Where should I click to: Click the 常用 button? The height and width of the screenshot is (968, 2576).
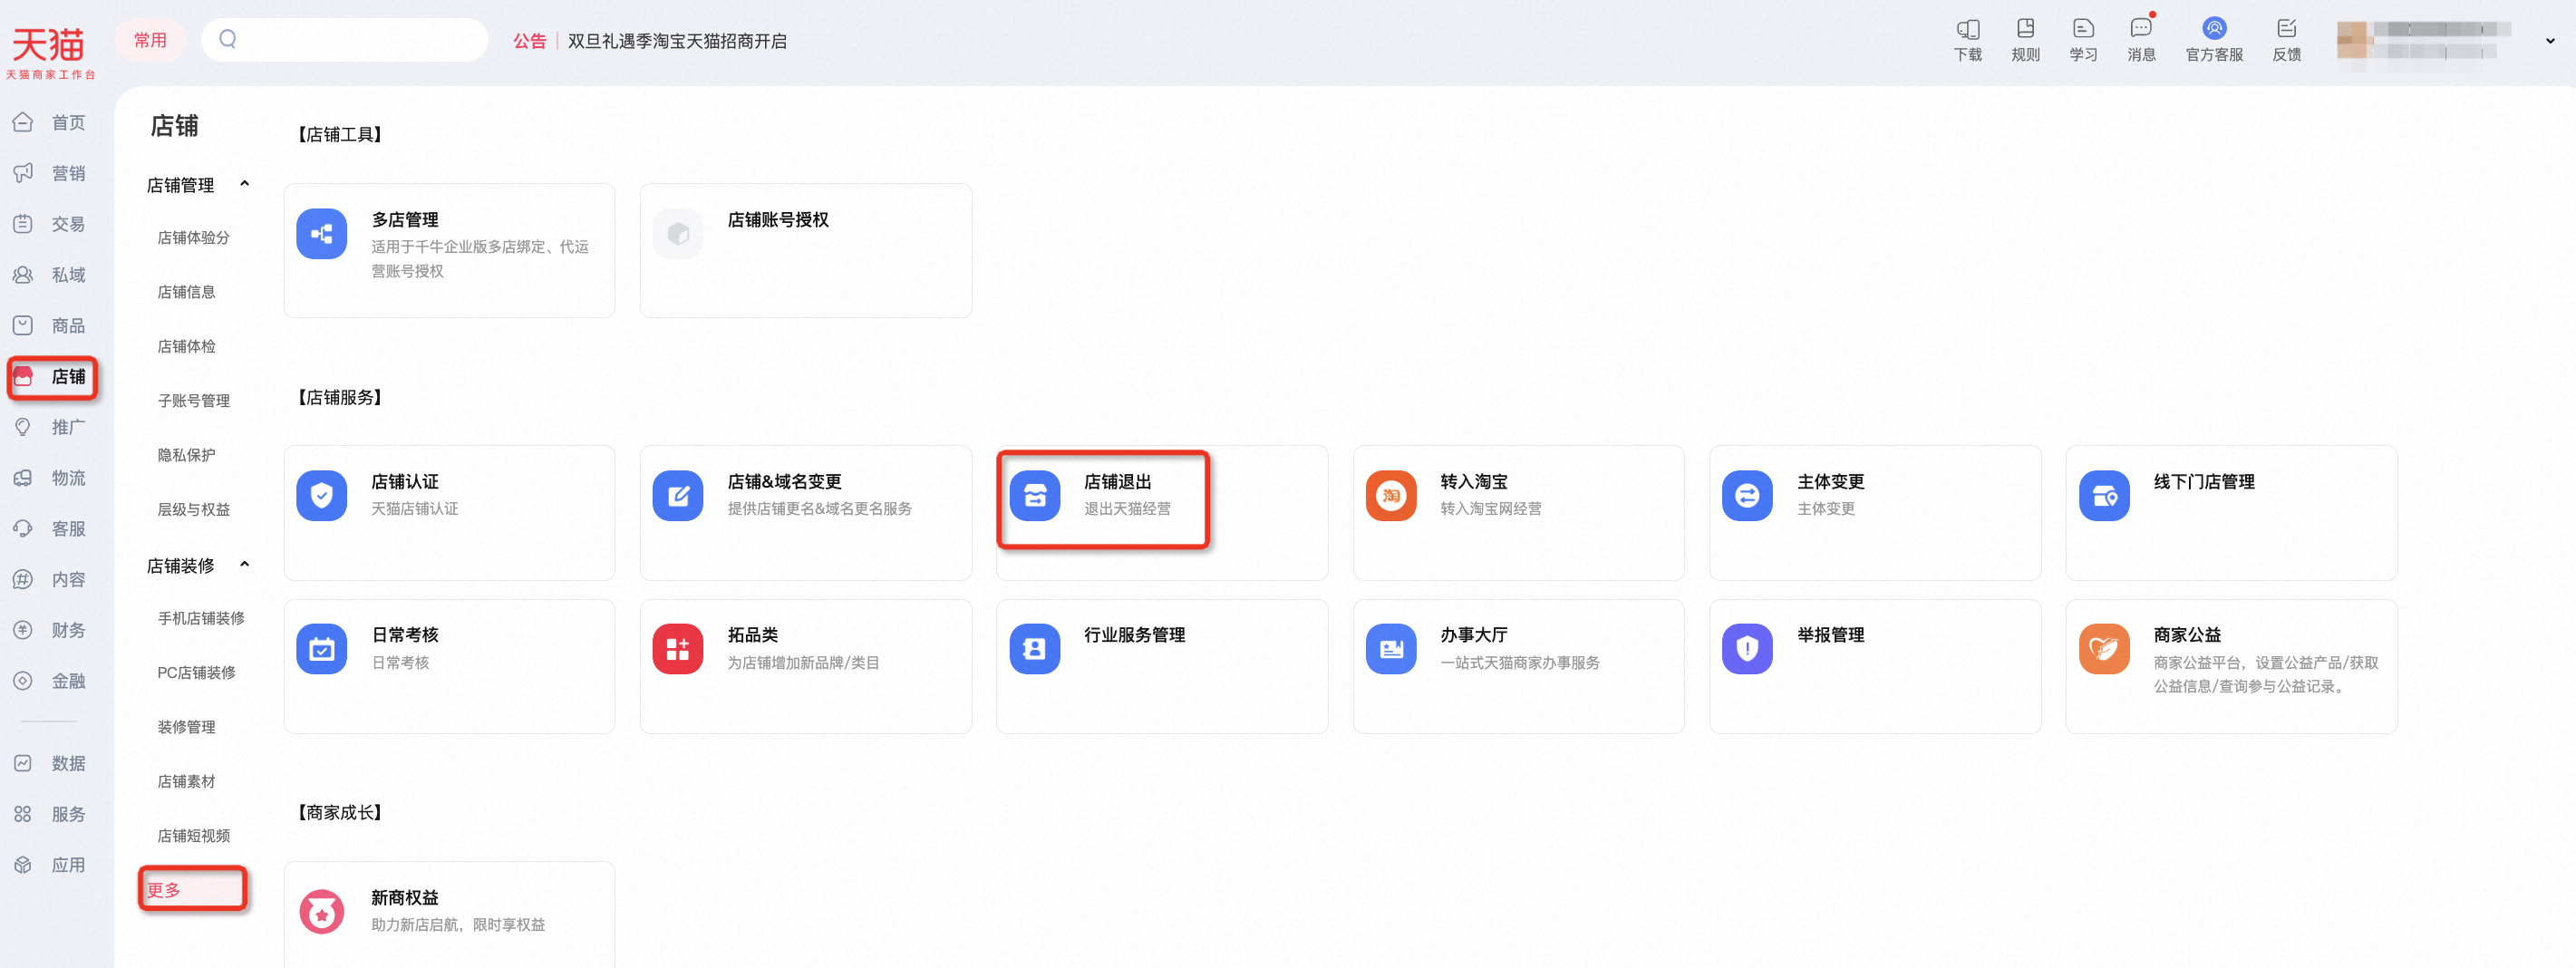[150, 40]
